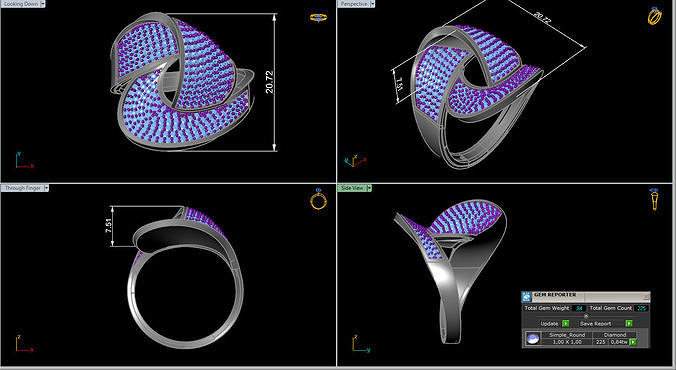The width and height of the screenshot is (676, 370).
Task: Click the Through Finger viewport ring icon
Action: (x=319, y=200)
